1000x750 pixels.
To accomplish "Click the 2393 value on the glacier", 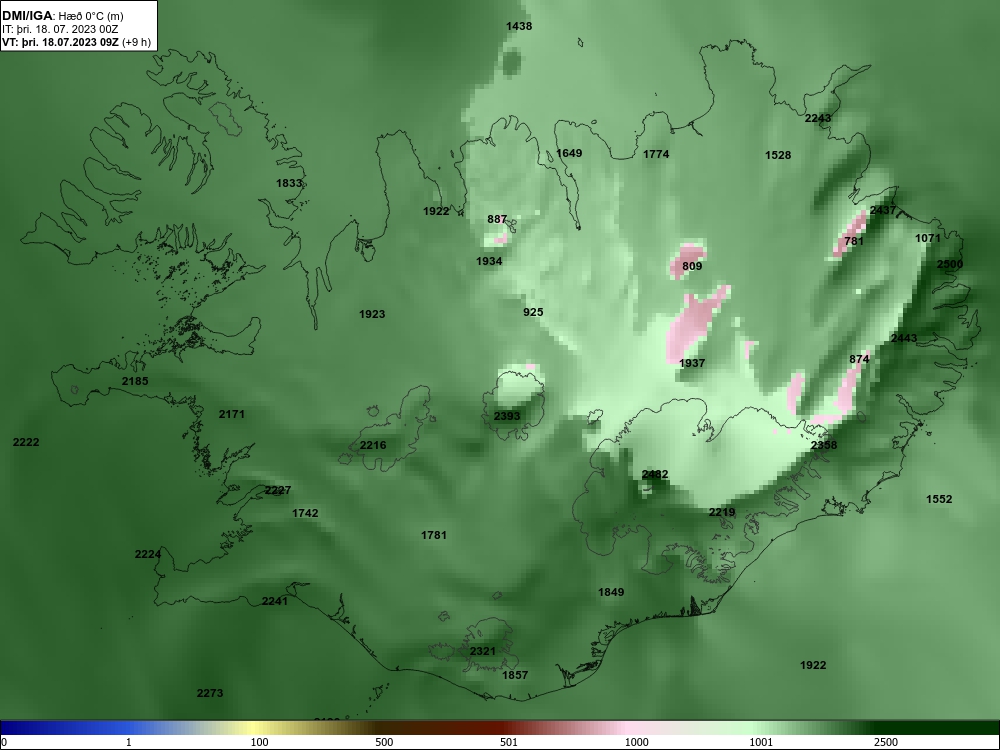I will click(x=507, y=416).
